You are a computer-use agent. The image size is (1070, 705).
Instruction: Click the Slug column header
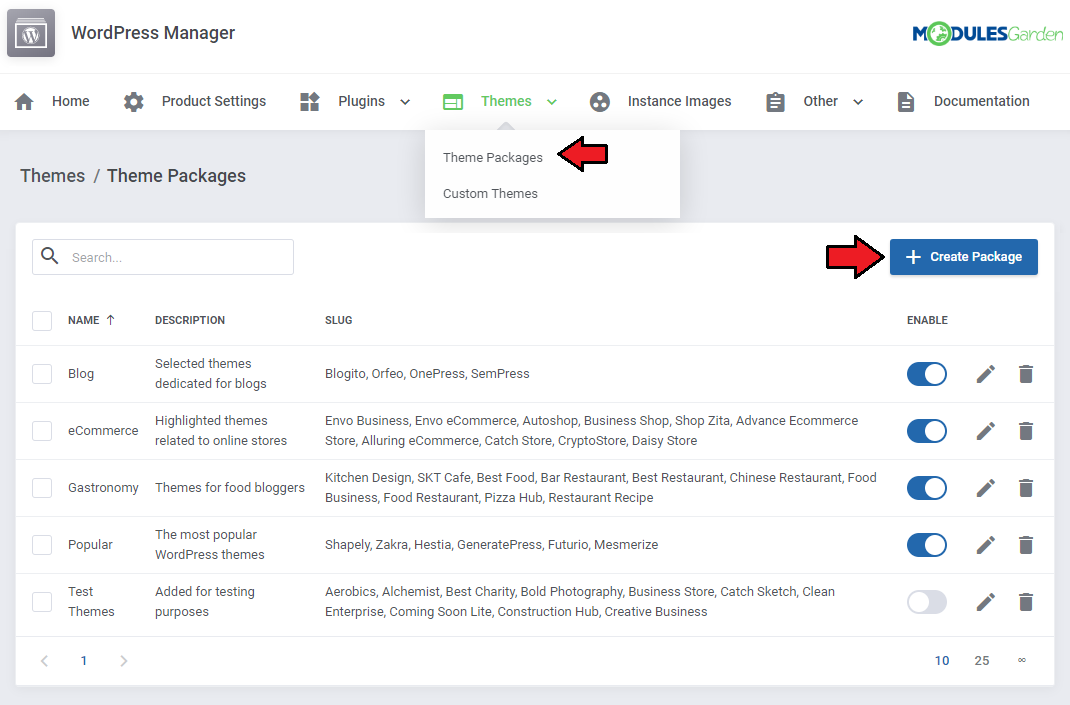[x=338, y=320]
